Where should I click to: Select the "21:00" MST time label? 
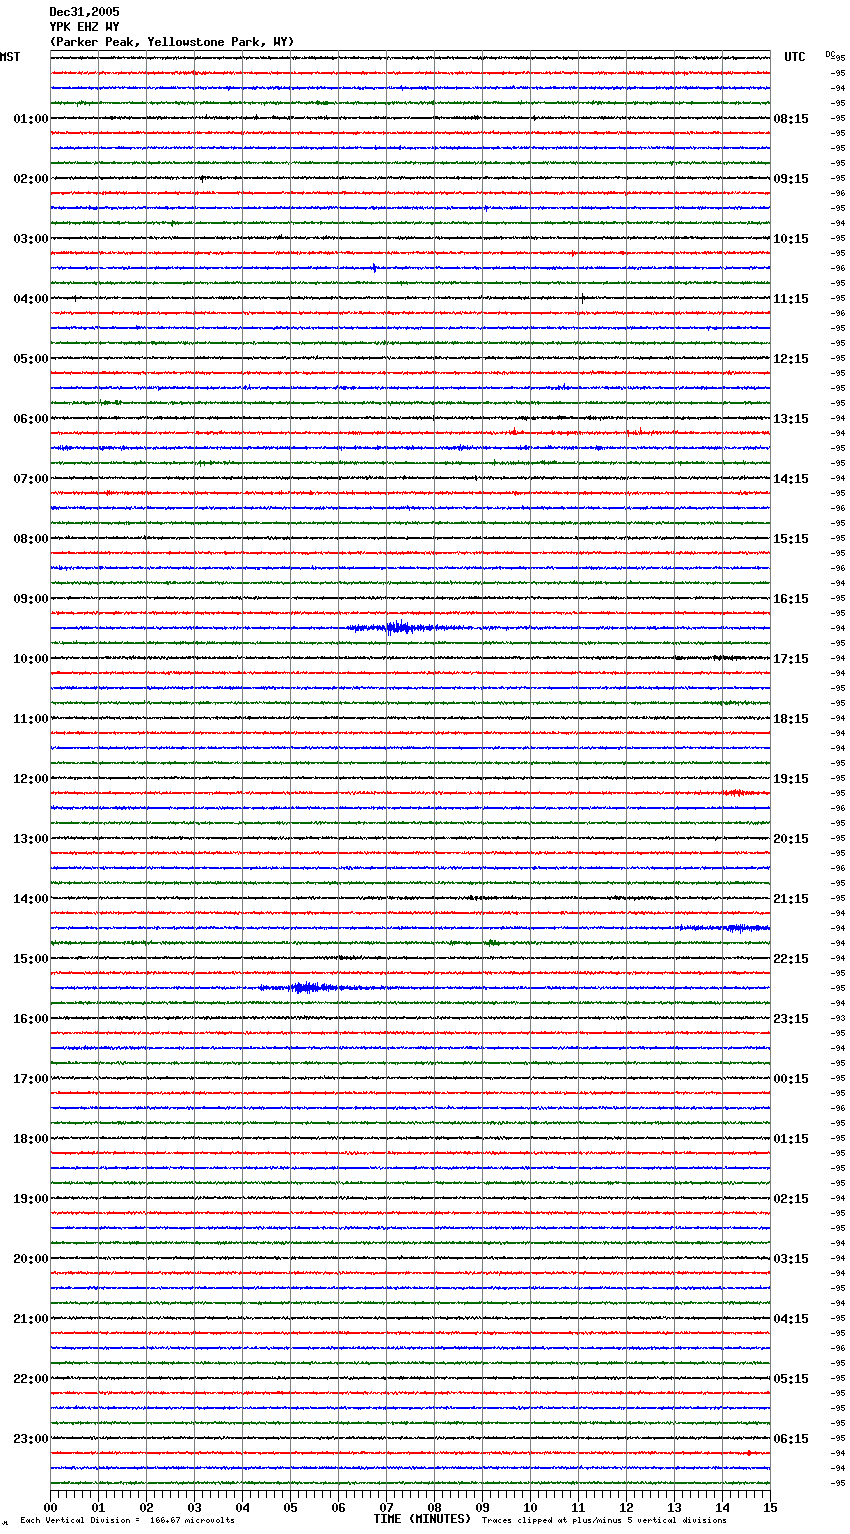[x=31, y=1319]
